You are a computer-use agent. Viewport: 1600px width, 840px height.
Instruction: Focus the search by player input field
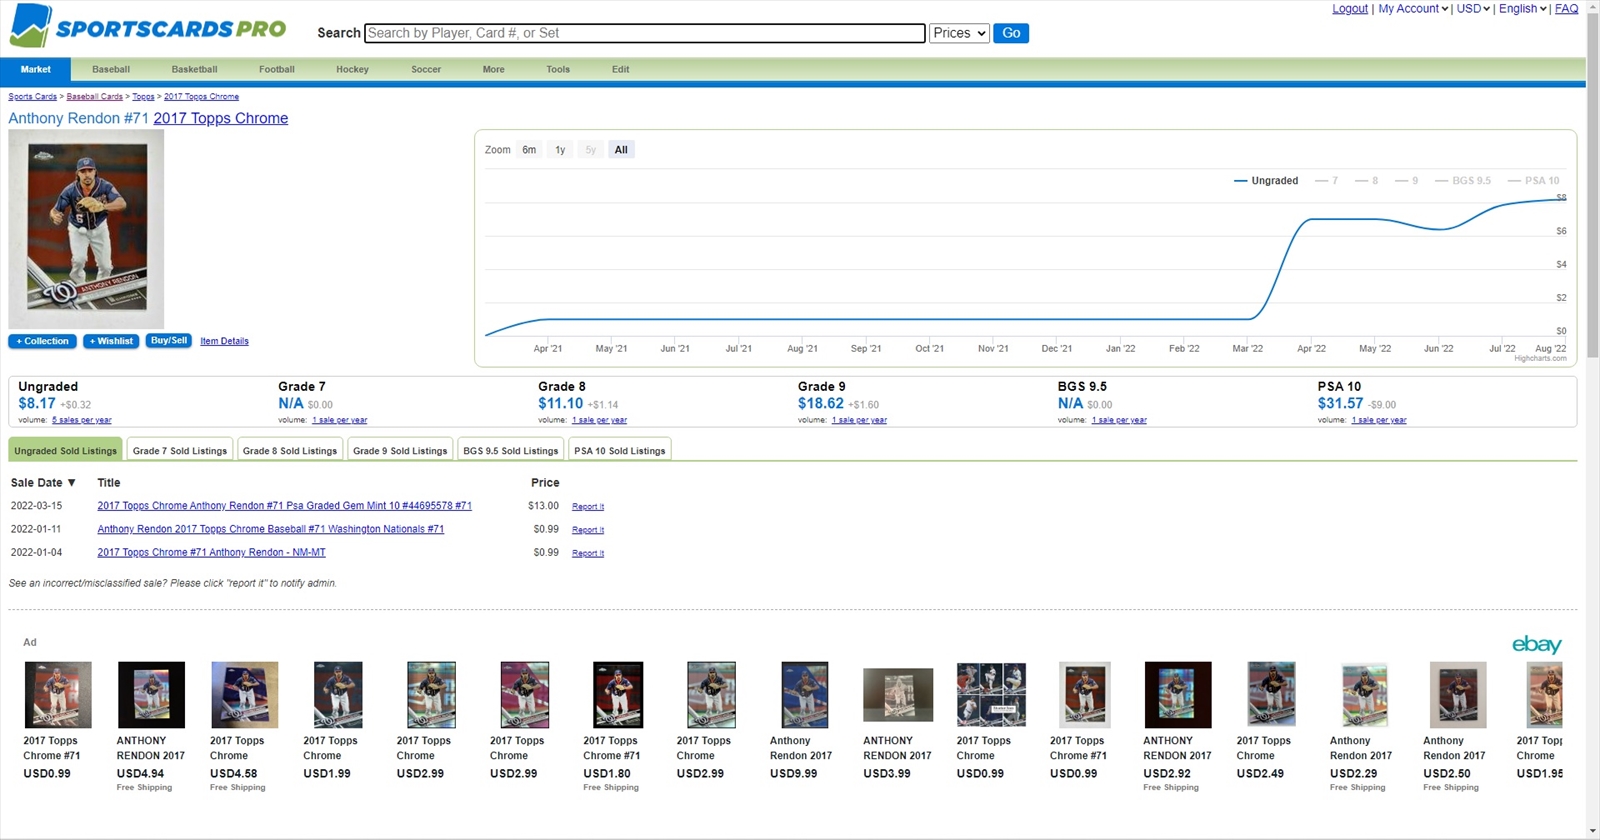click(645, 33)
